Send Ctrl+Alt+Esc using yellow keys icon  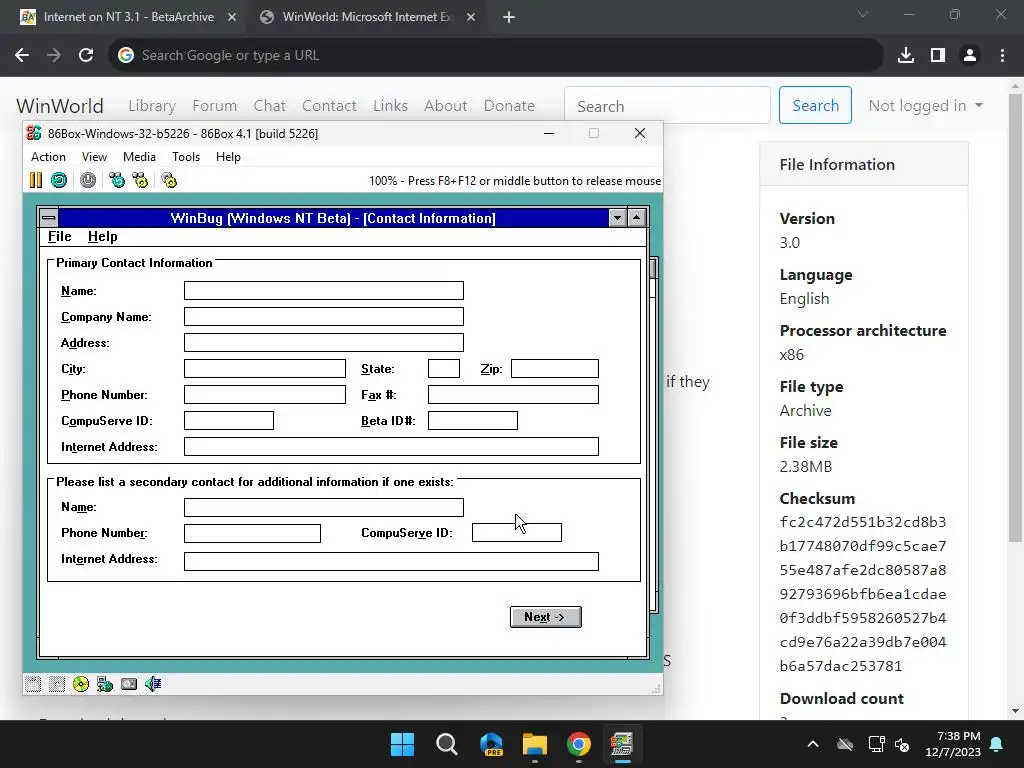tap(140, 180)
